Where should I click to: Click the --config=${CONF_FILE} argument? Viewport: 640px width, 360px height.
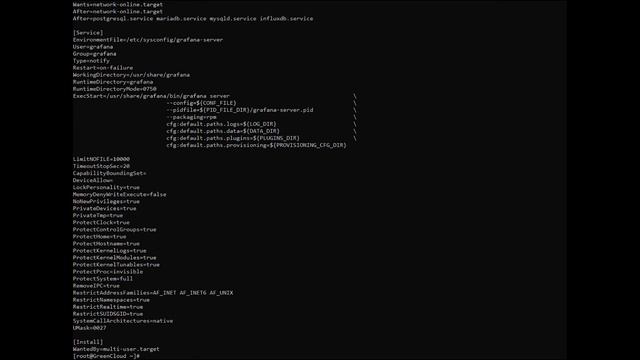pos(201,103)
